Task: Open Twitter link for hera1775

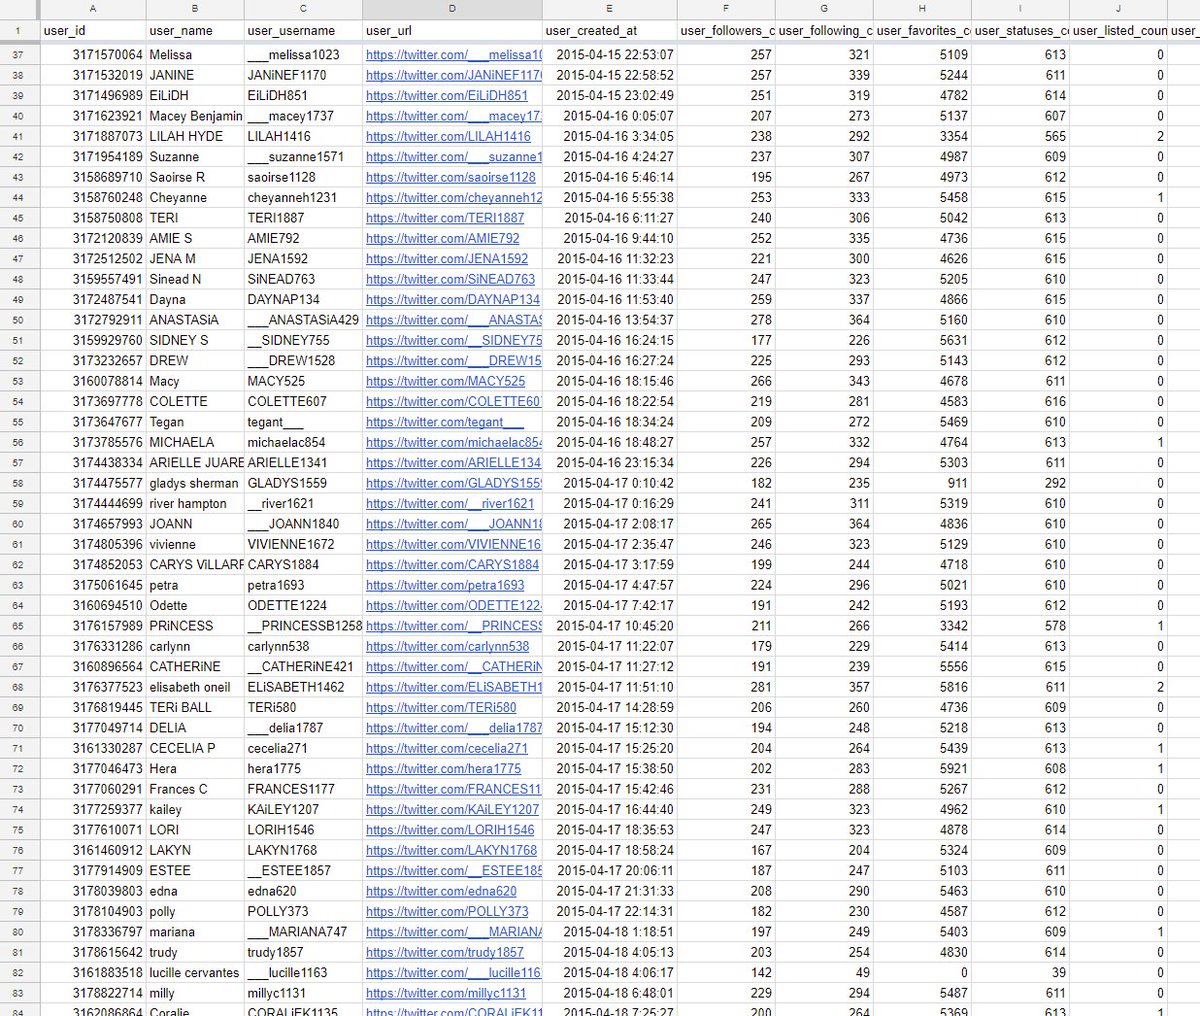Action: (x=443, y=769)
